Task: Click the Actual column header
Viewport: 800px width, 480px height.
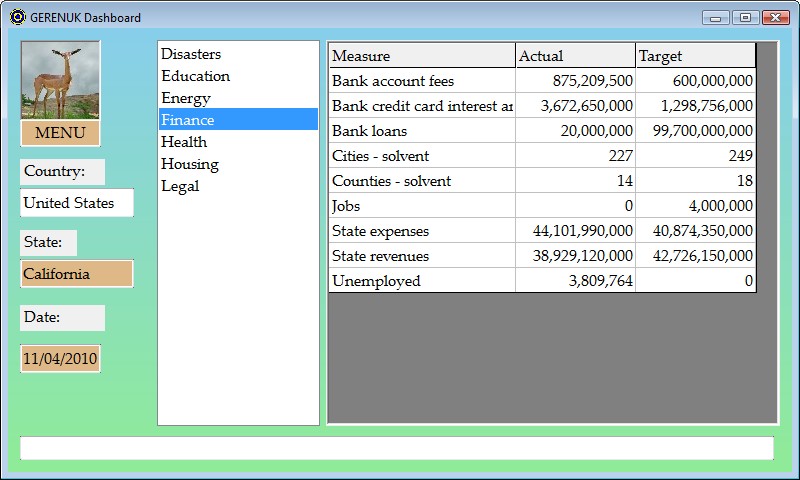Action: coord(575,56)
